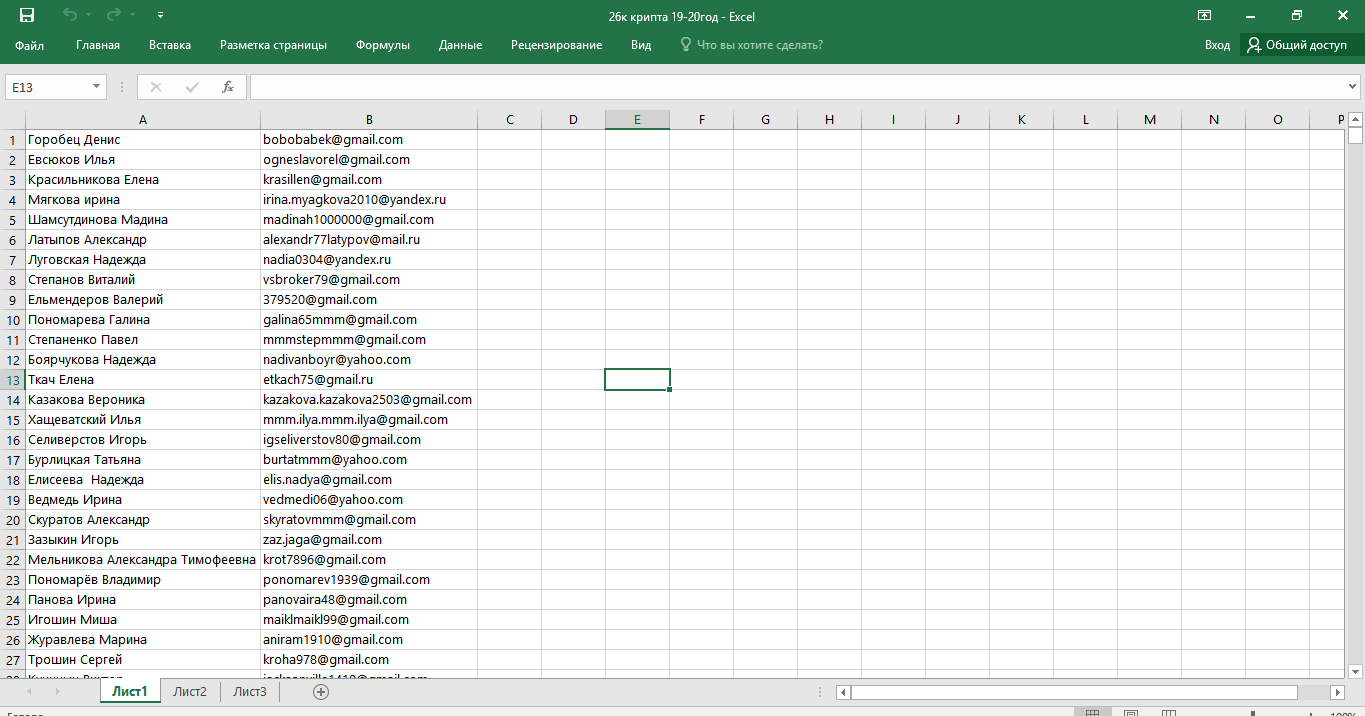Click the vertical scrollbar thumb
This screenshot has height=716, width=1365.
(1355, 136)
